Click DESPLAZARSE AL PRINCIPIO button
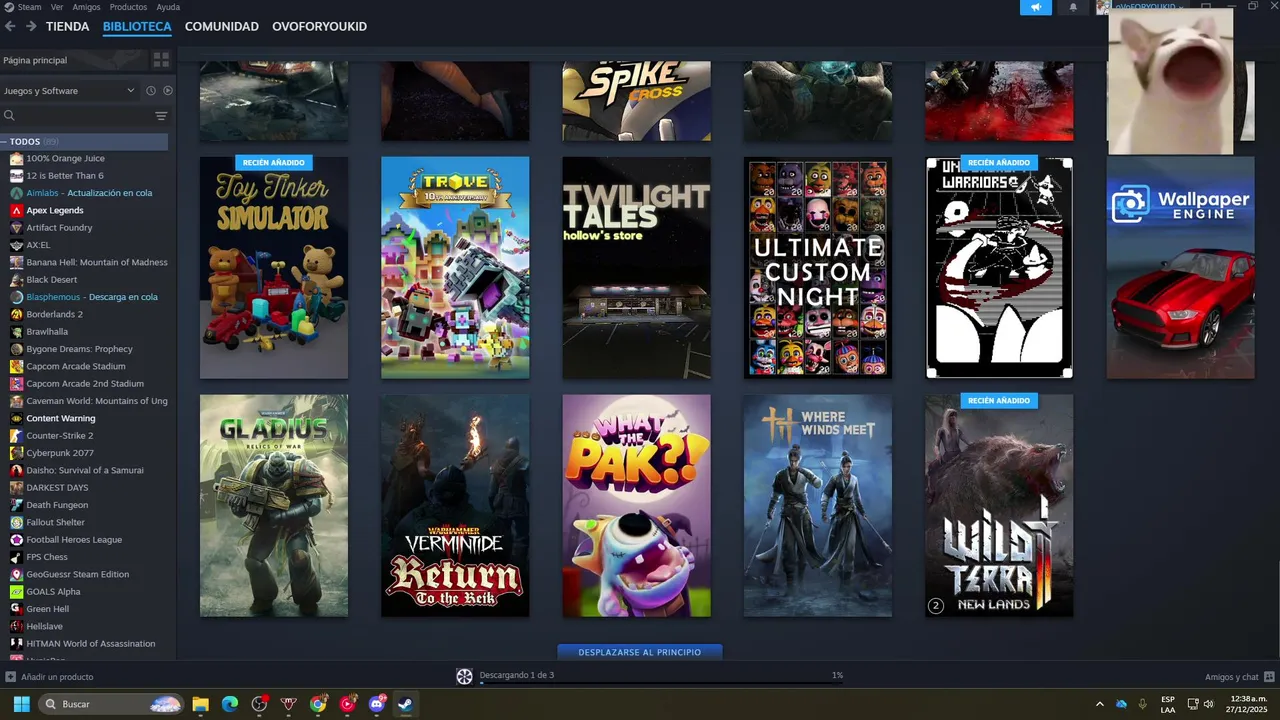 point(640,652)
